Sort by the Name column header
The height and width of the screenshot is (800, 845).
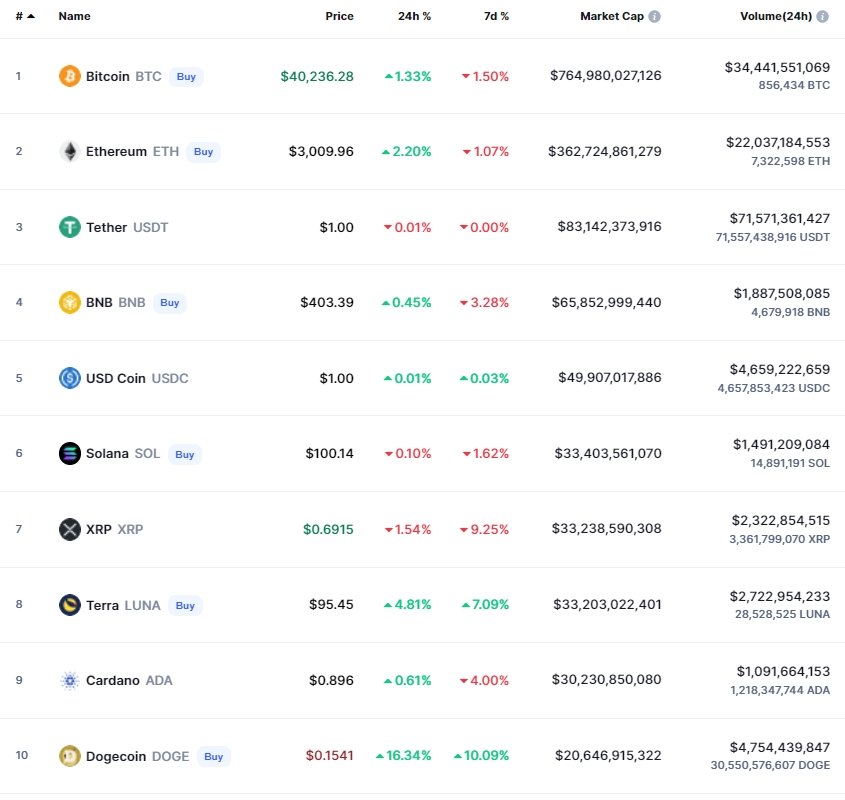[74, 17]
